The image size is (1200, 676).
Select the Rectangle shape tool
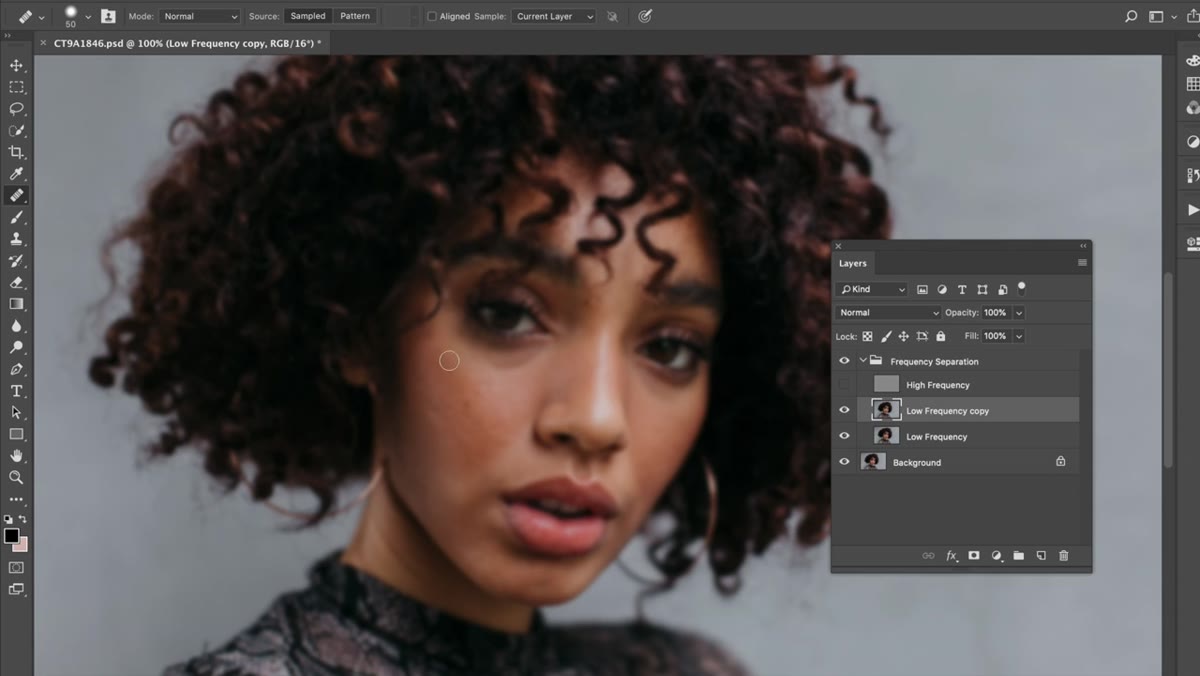coord(16,434)
